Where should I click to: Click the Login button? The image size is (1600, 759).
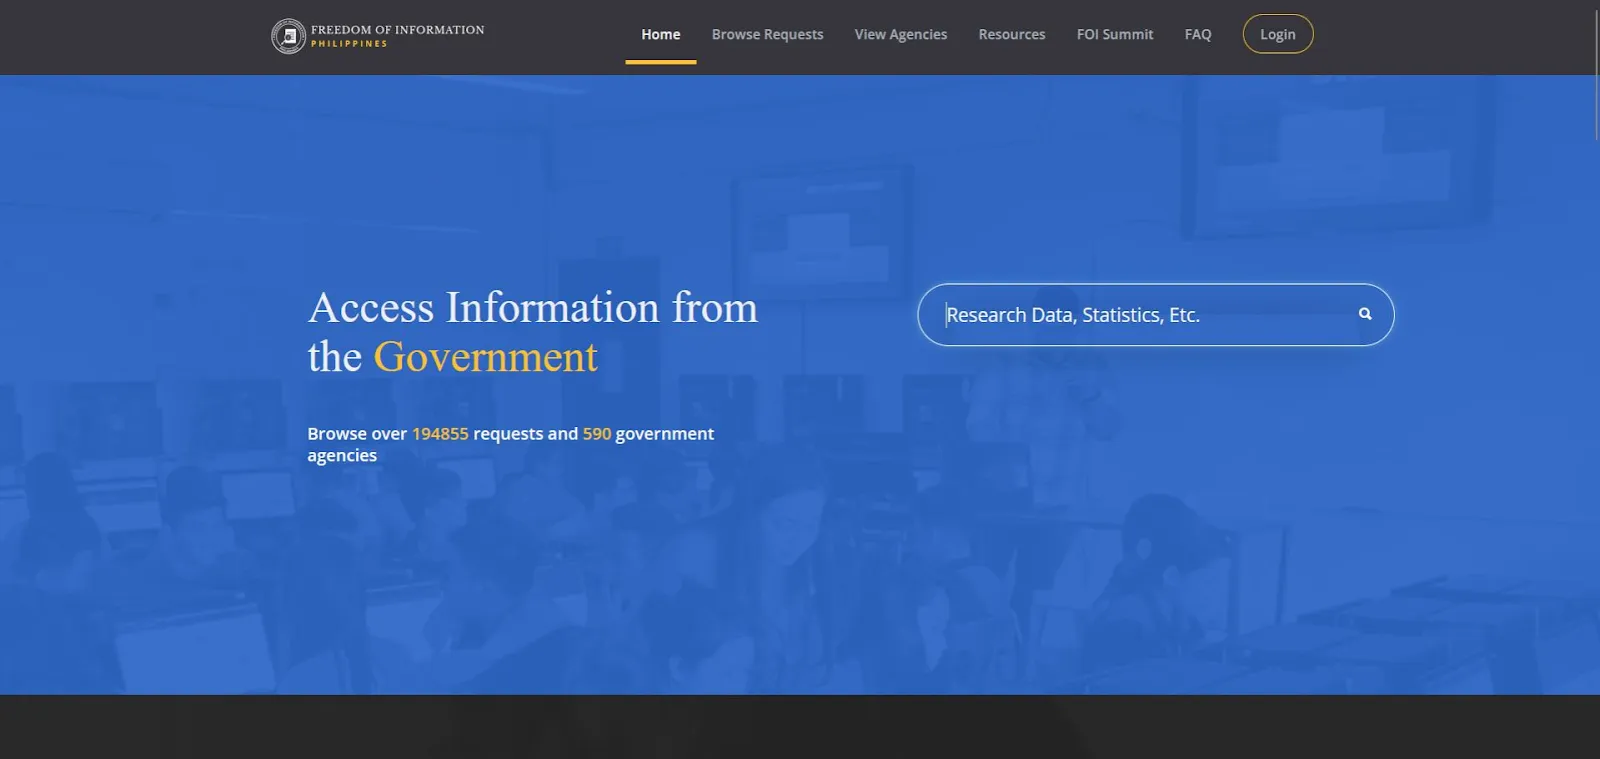[1277, 34]
